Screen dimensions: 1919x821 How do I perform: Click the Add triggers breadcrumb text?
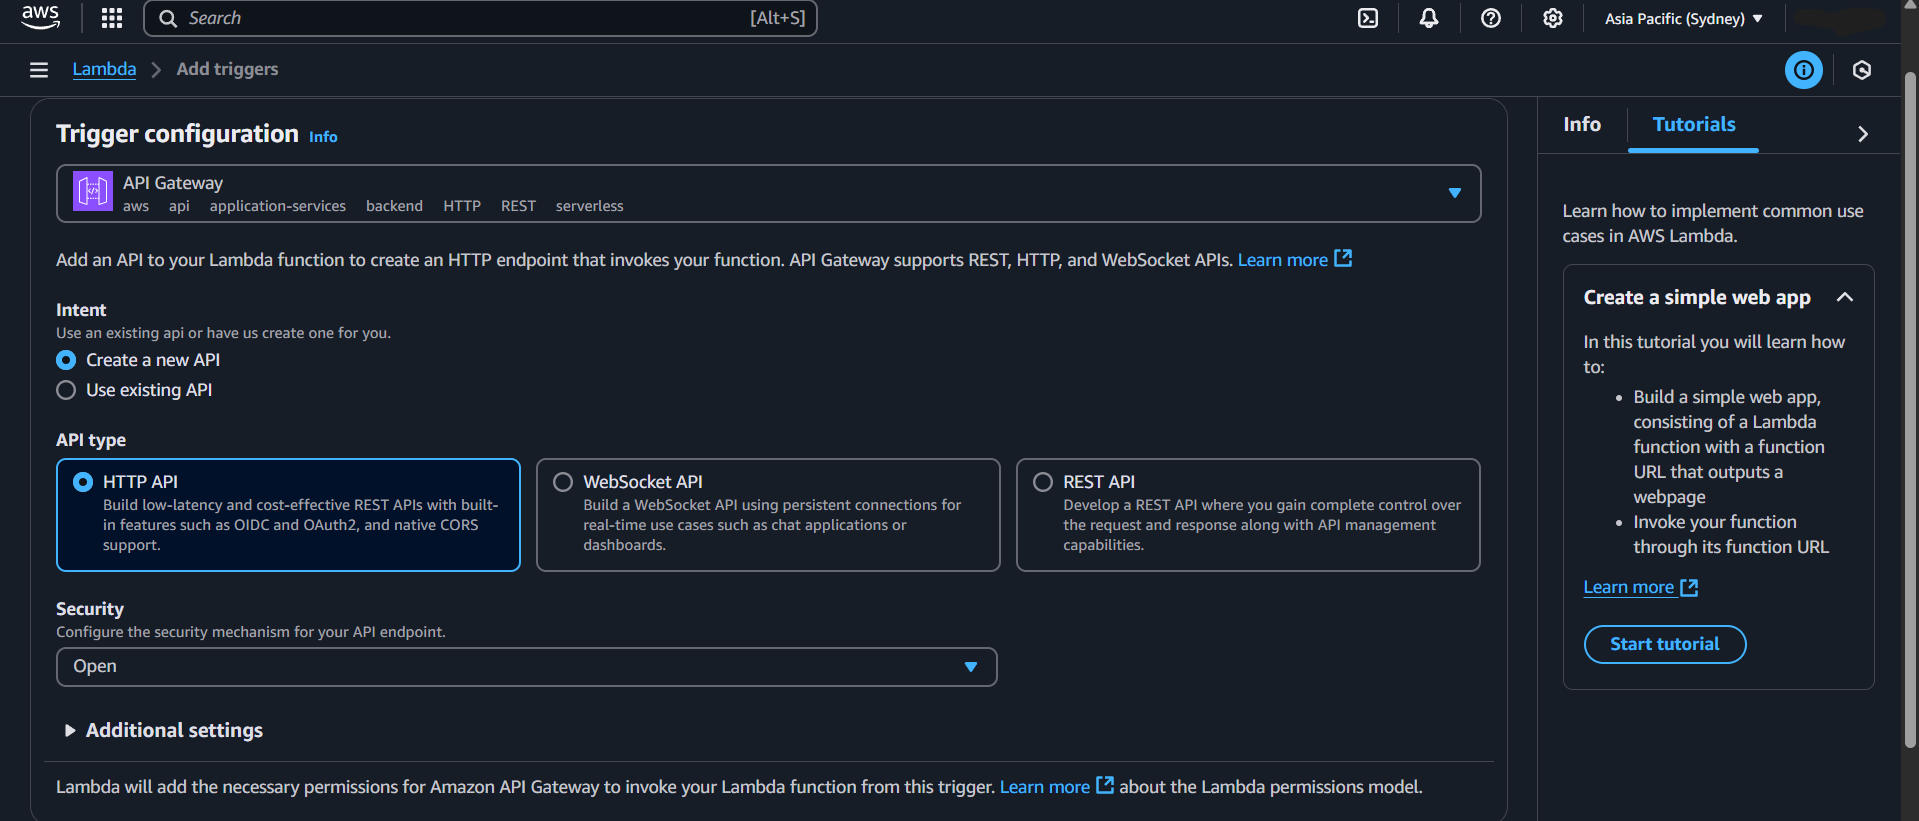(228, 69)
